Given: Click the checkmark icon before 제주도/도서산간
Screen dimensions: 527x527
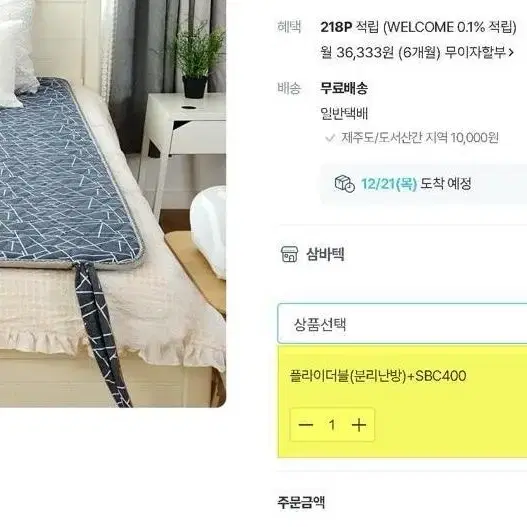Looking at the screenshot, I should [x=330, y=137].
